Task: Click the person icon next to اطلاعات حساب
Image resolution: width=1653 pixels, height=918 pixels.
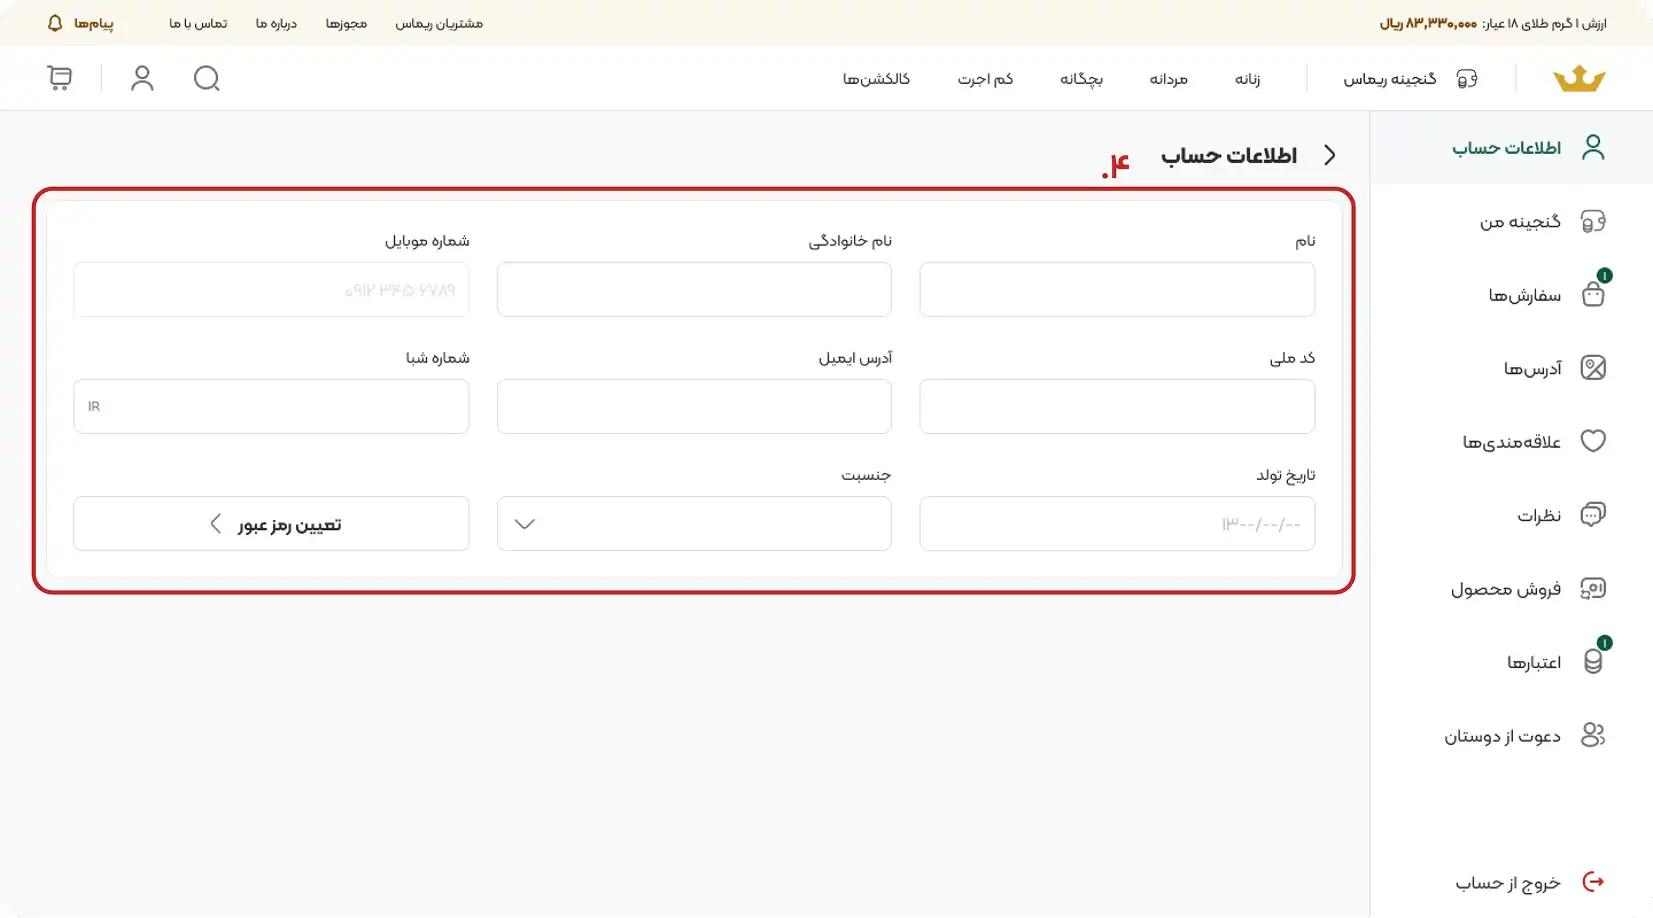Action: point(1593,147)
